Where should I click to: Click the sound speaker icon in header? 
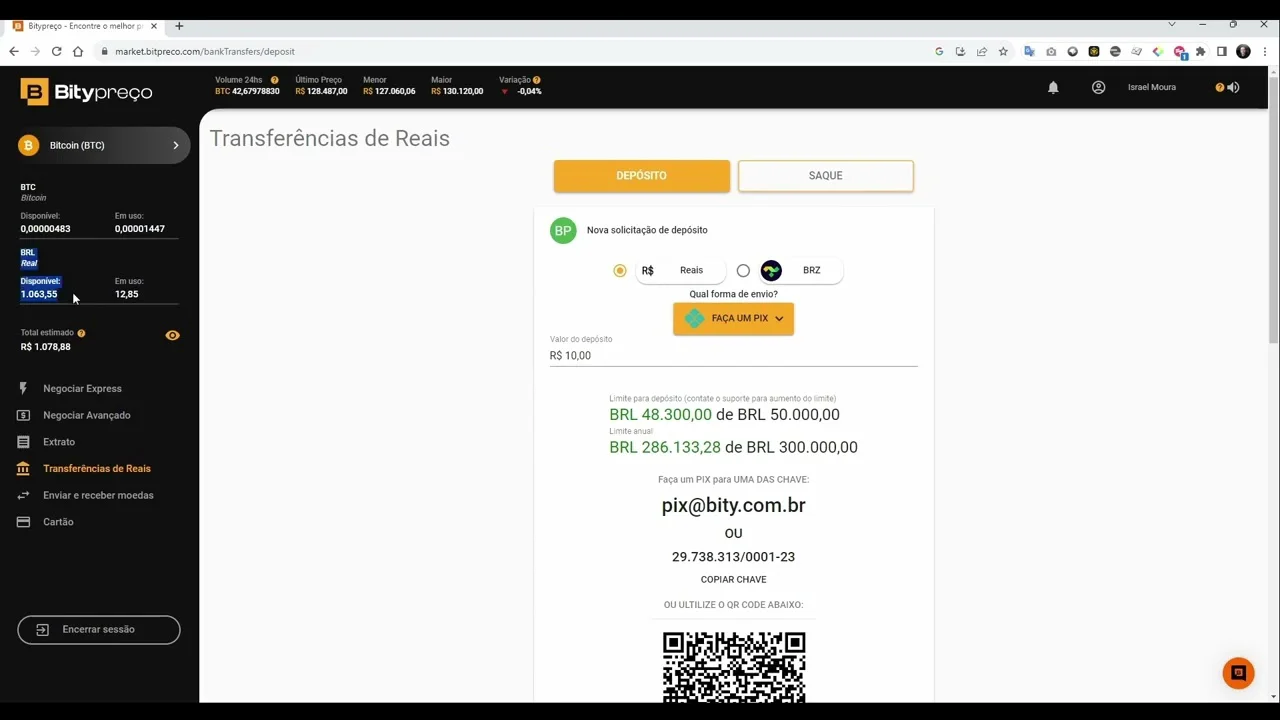point(1233,88)
